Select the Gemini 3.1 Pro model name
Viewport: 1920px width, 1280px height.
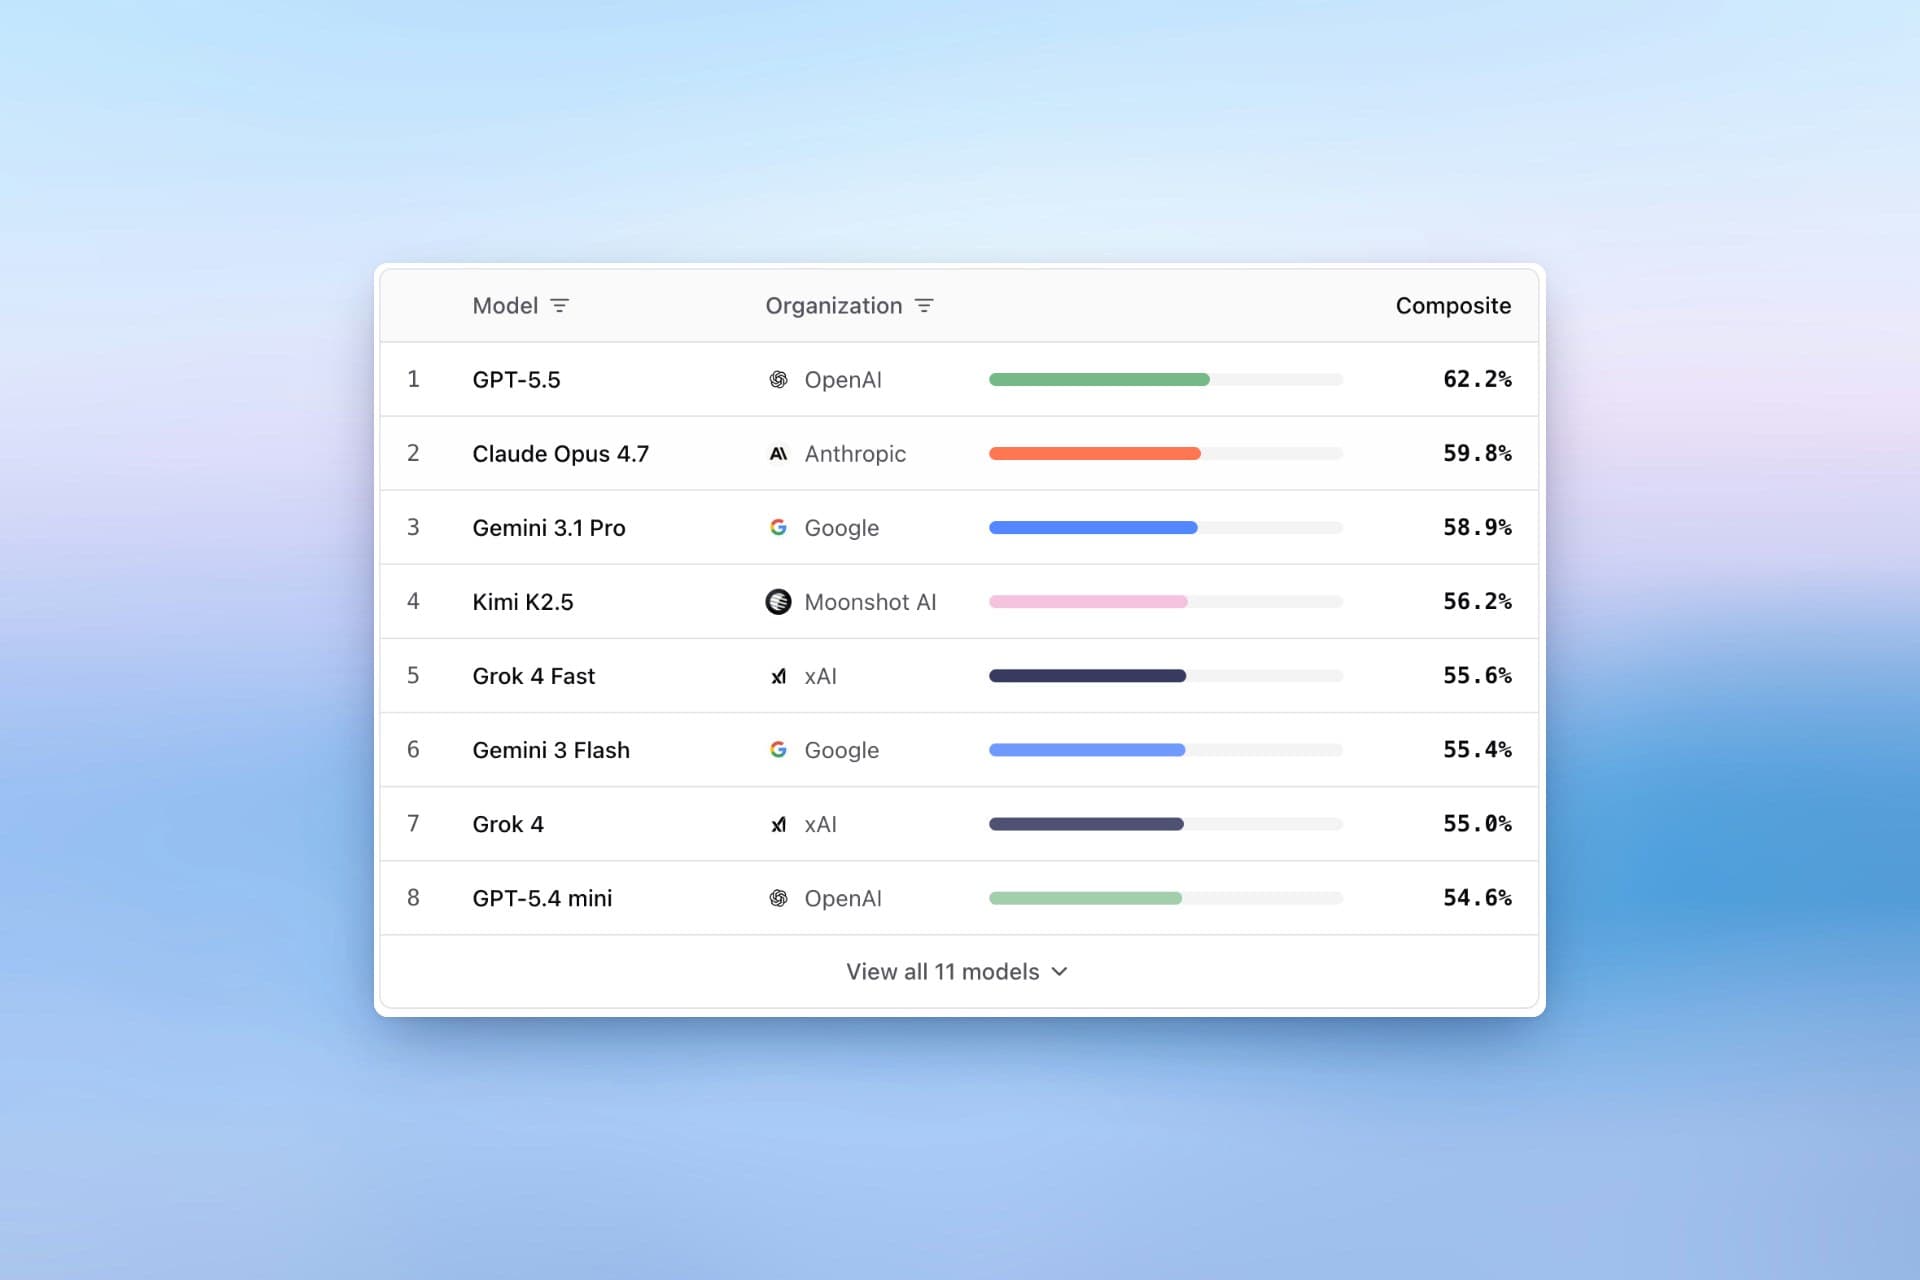tap(549, 528)
